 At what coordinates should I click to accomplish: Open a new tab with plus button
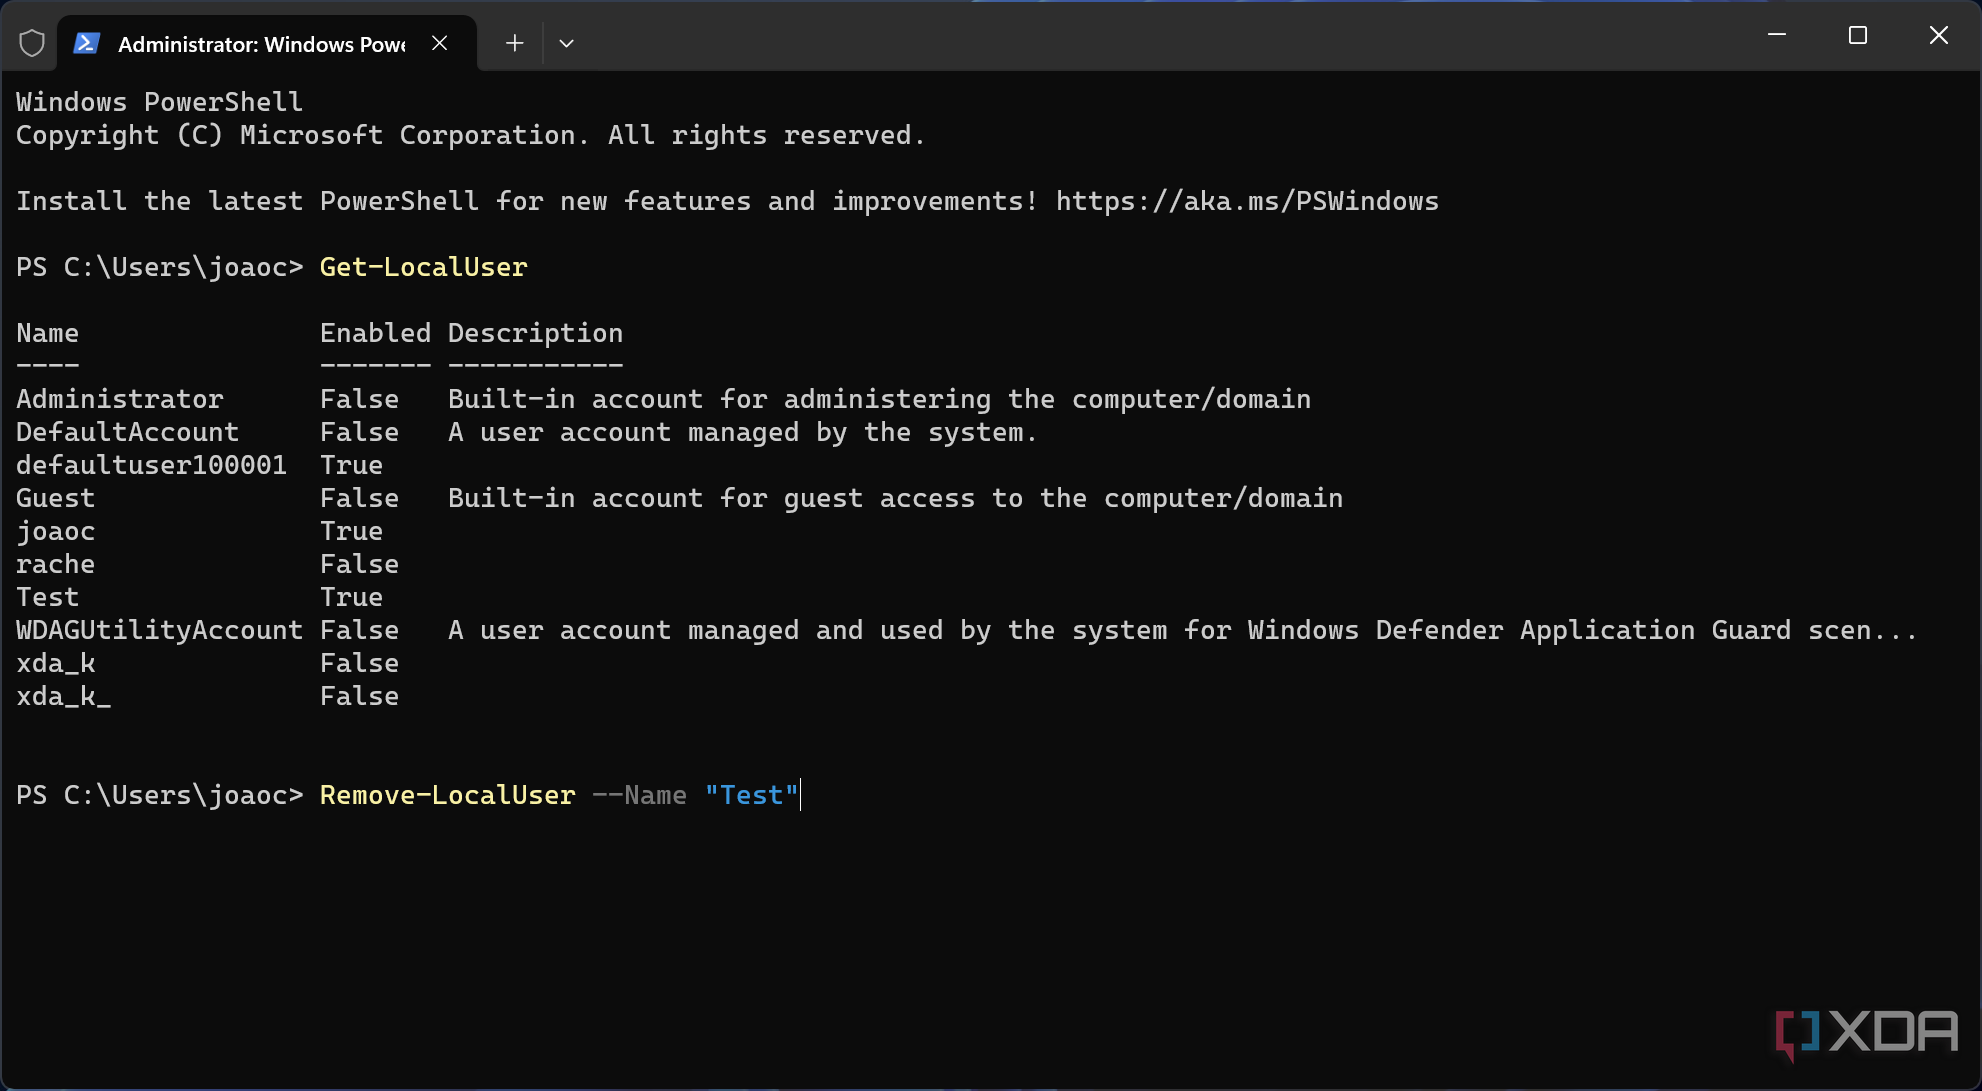514,43
